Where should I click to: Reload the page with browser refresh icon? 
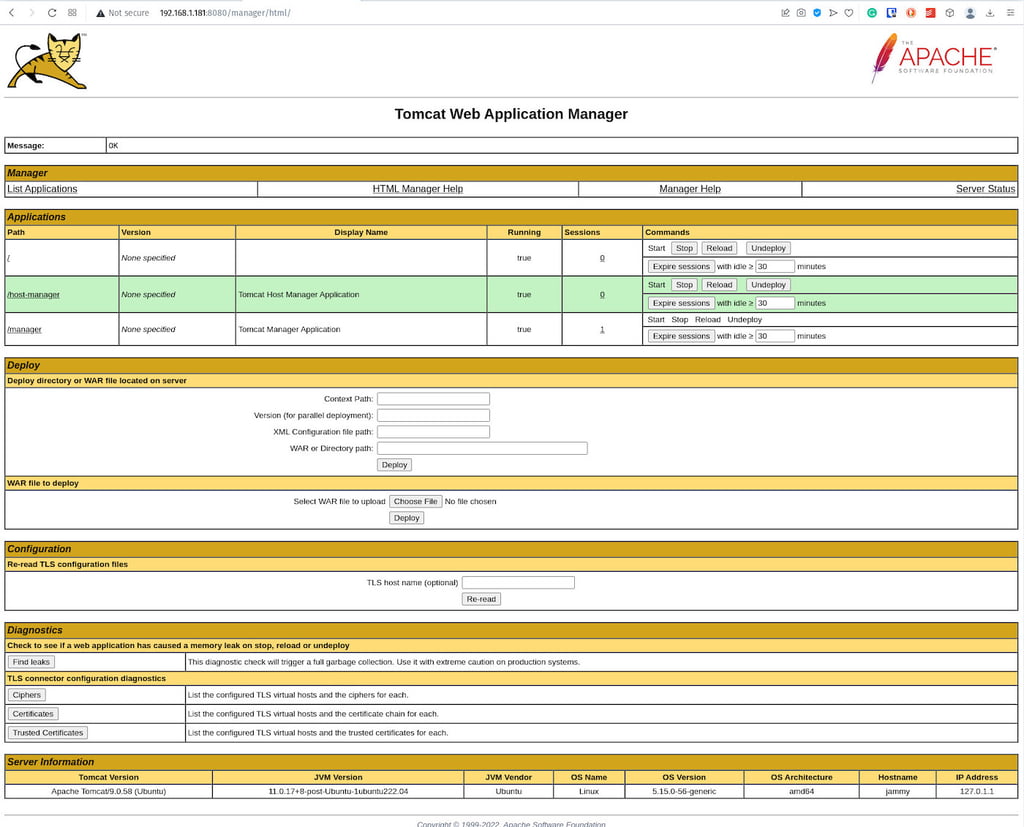click(52, 12)
